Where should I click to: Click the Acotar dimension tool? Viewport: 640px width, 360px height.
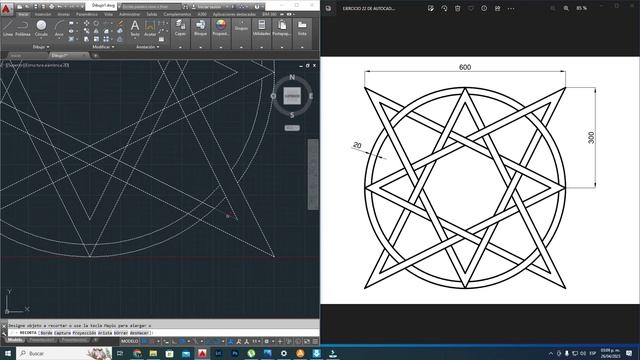click(150, 28)
